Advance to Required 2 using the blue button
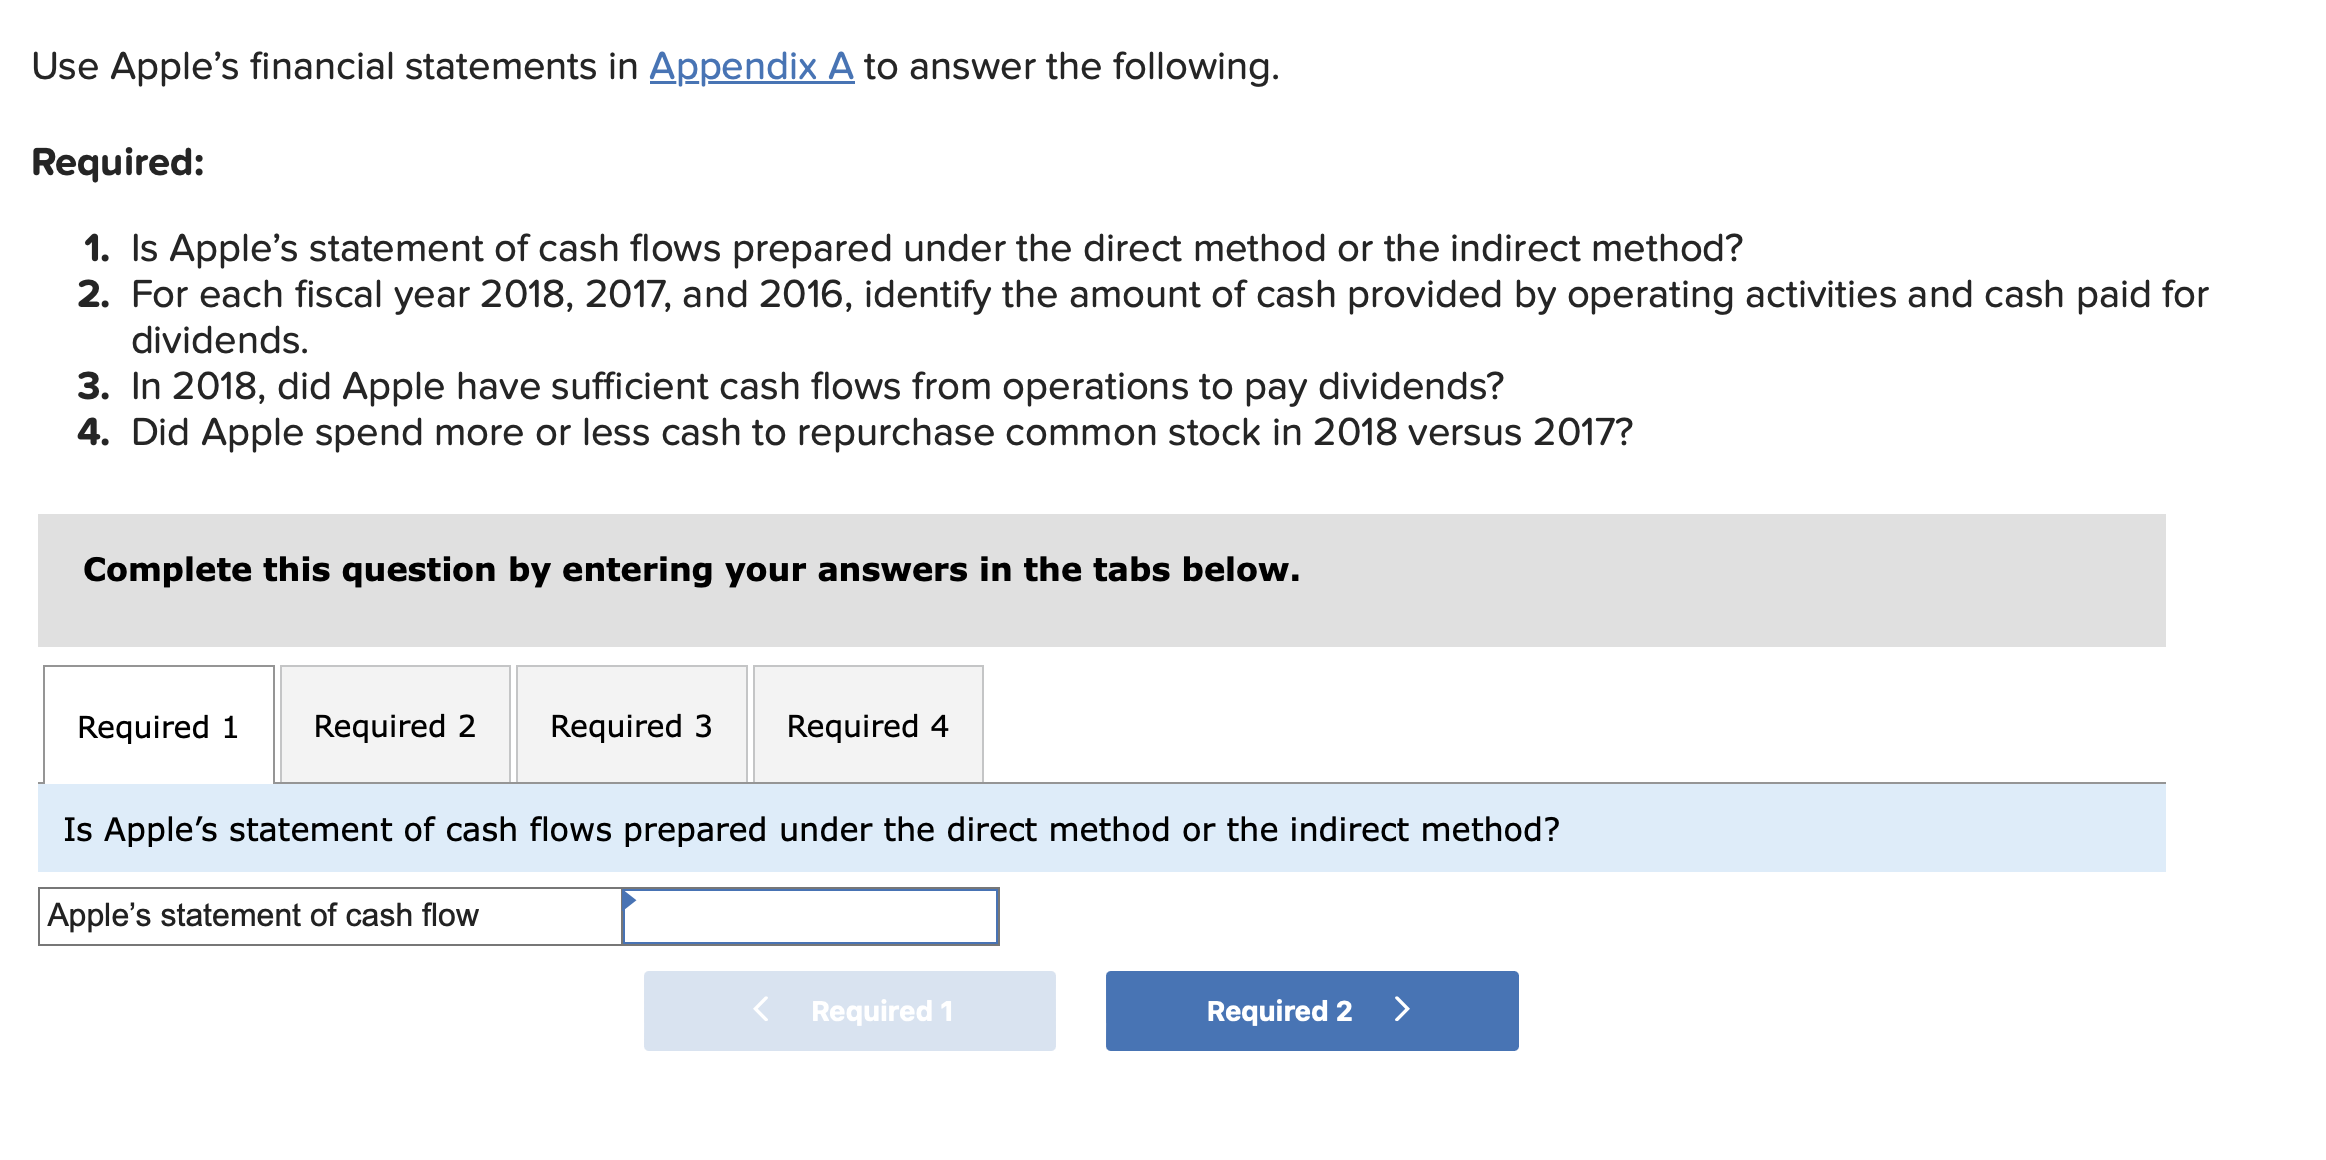The image size is (2326, 1160). coord(1311,1010)
